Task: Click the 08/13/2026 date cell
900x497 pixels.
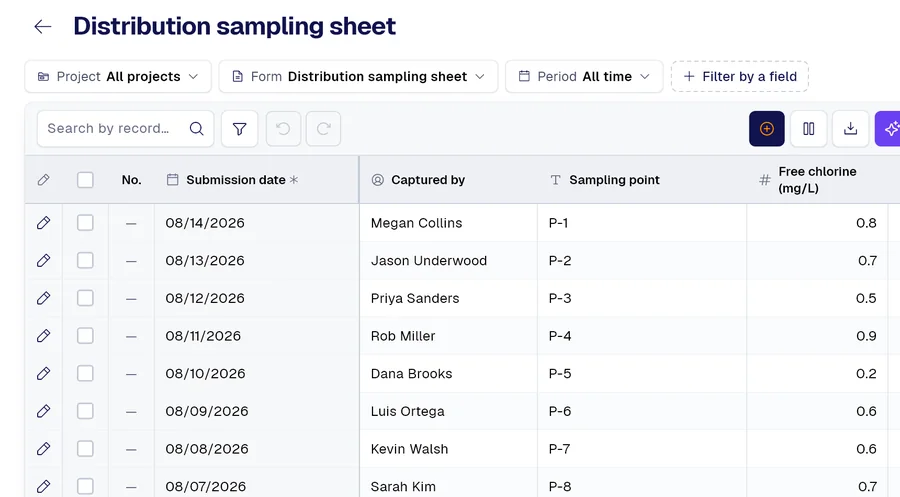Action: coord(257,261)
